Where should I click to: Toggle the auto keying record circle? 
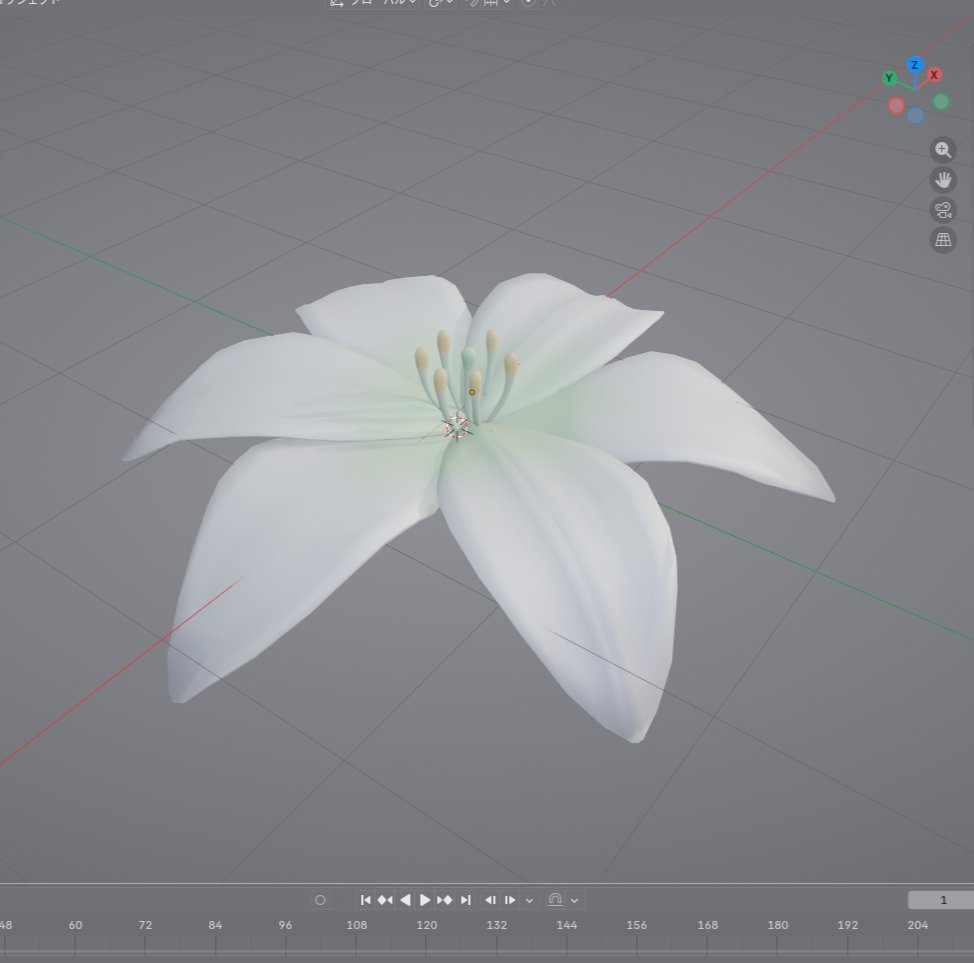coord(321,900)
